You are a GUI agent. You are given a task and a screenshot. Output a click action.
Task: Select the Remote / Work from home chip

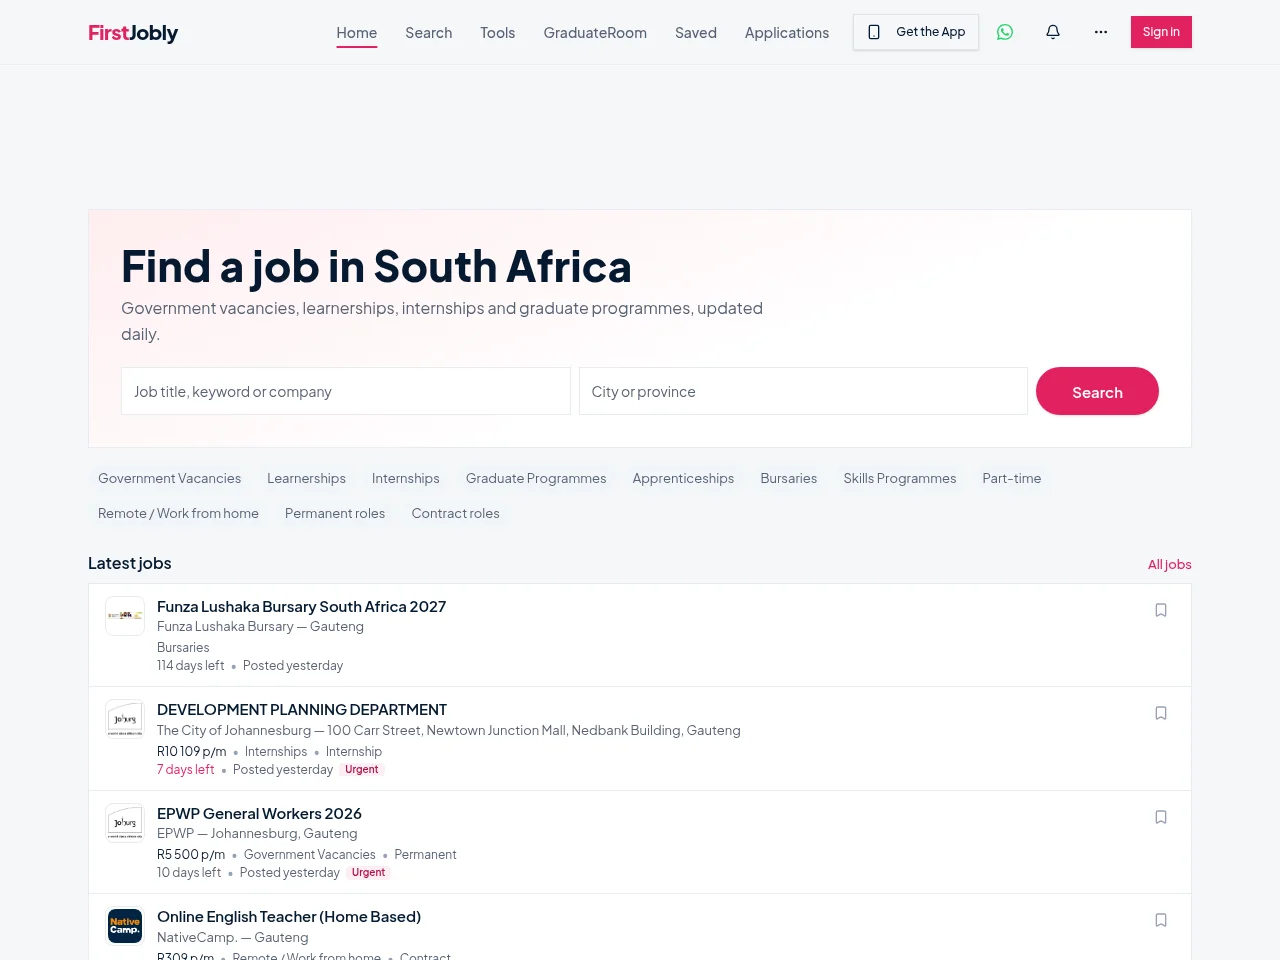[178, 513]
